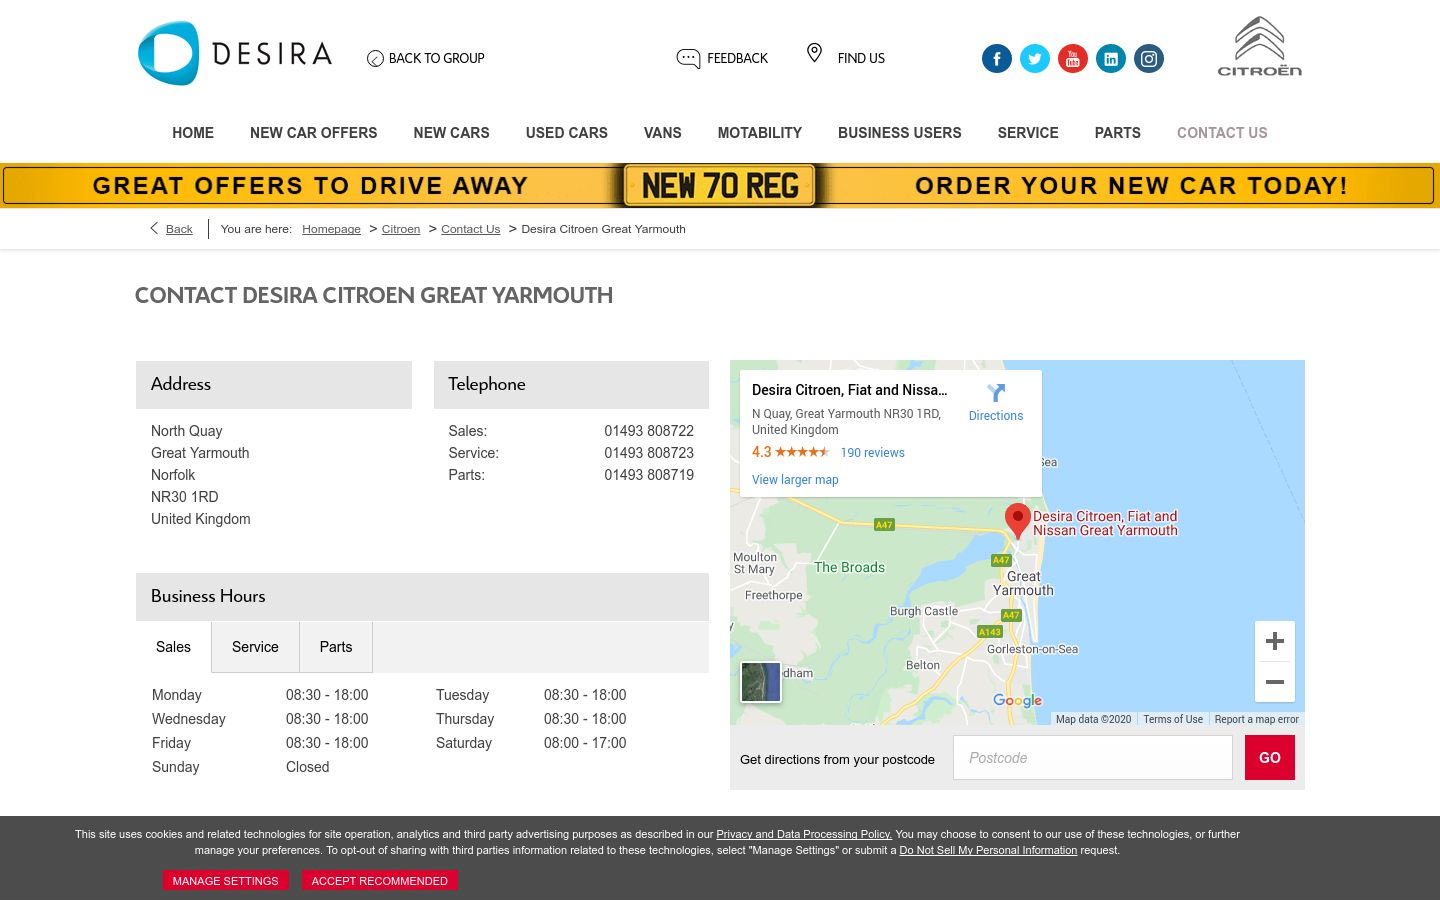Click Report a map error link

coord(1256,719)
